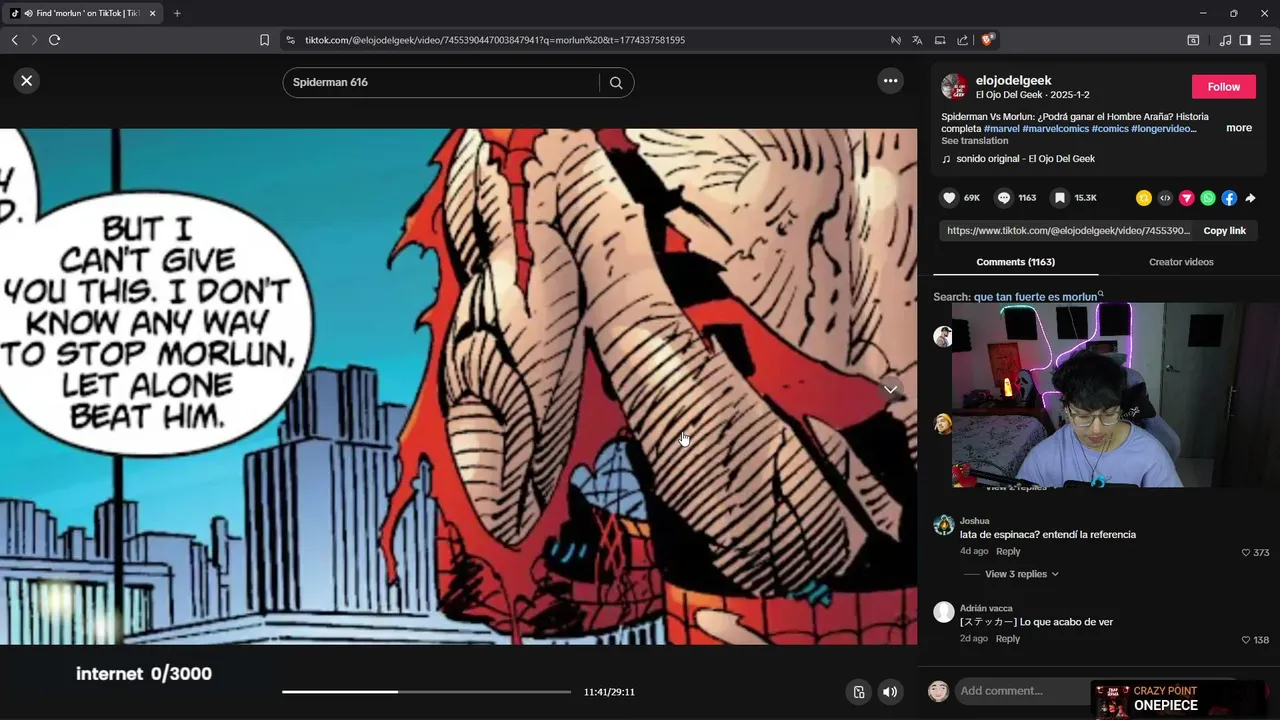Click the Copy link button
1280x720 pixels.
(1224, 231)
